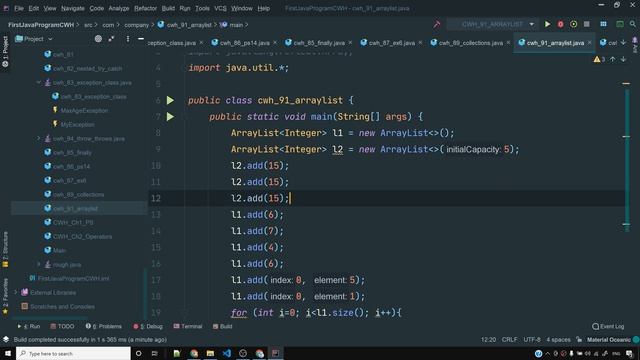The width and height of the screenshot is (640, 360).
Task: Switch to cwh_85_finally.java tab
Action: pos(319,43)
